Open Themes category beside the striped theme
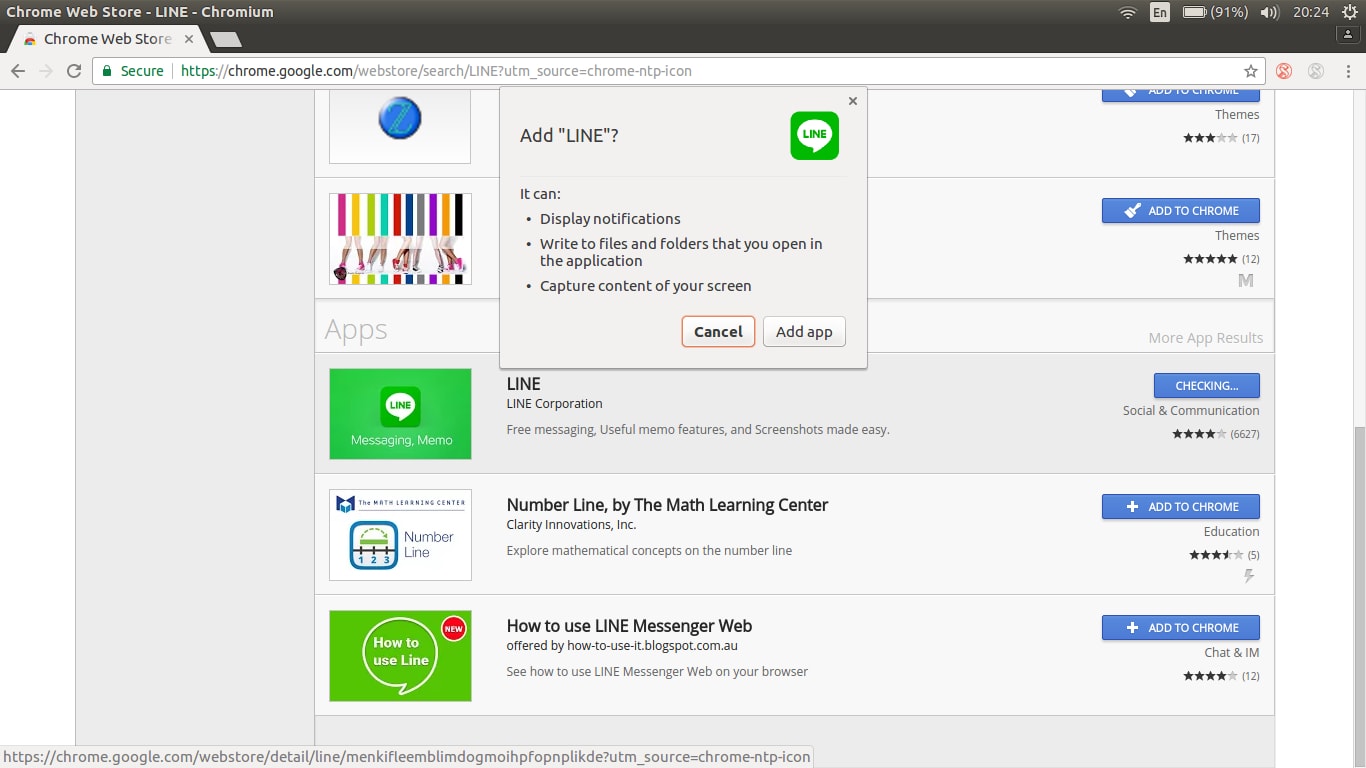 [x=1237, y=236]
